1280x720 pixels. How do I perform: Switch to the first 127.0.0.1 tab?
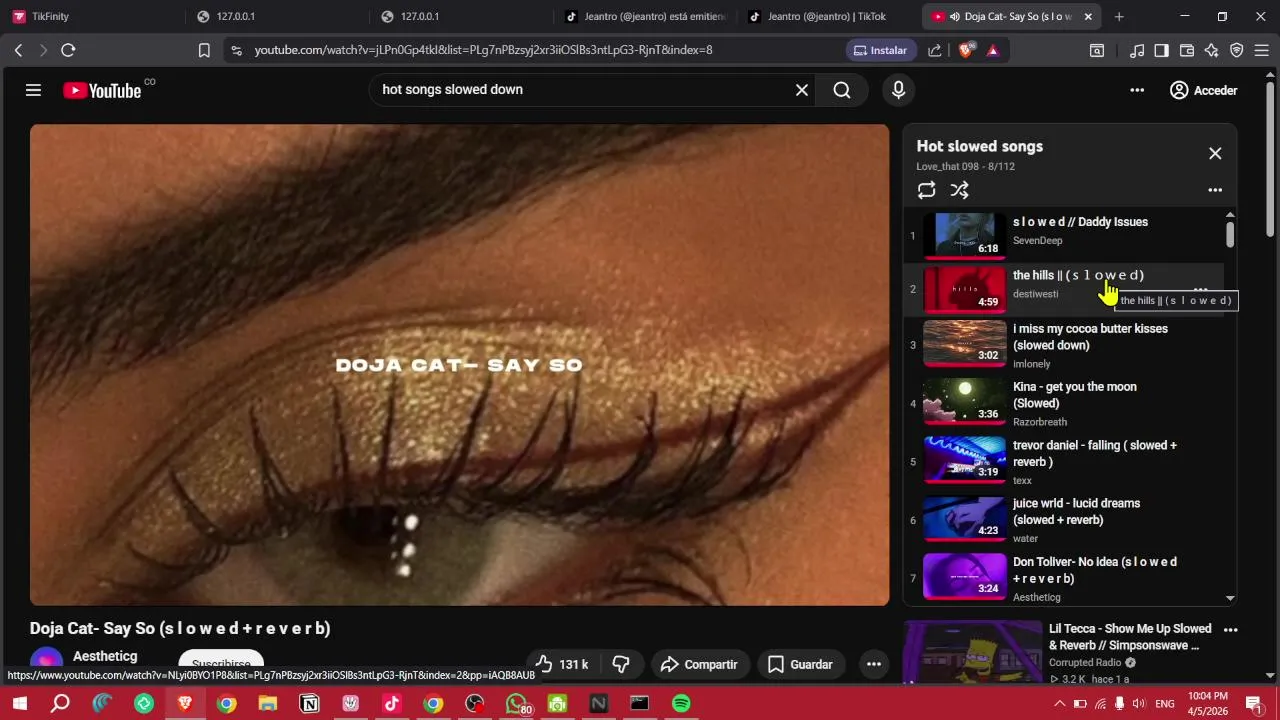(x=275, y=17)
